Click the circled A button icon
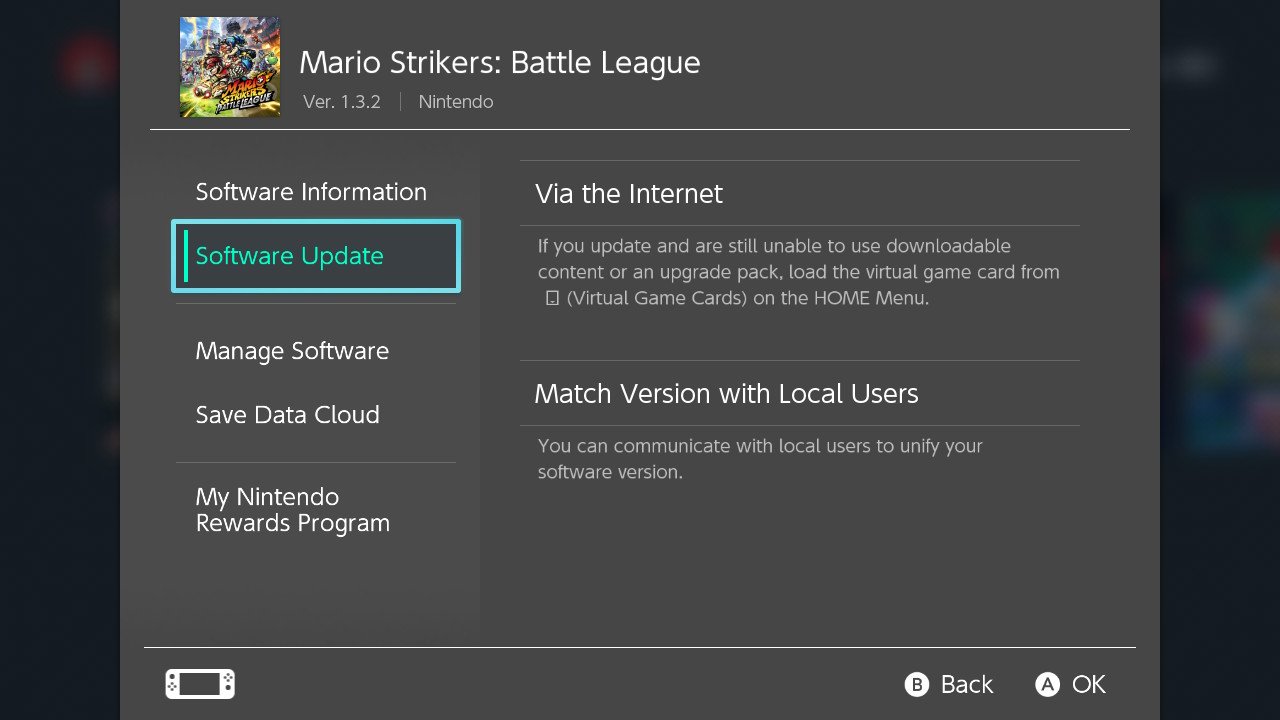 click(1047, 684)
